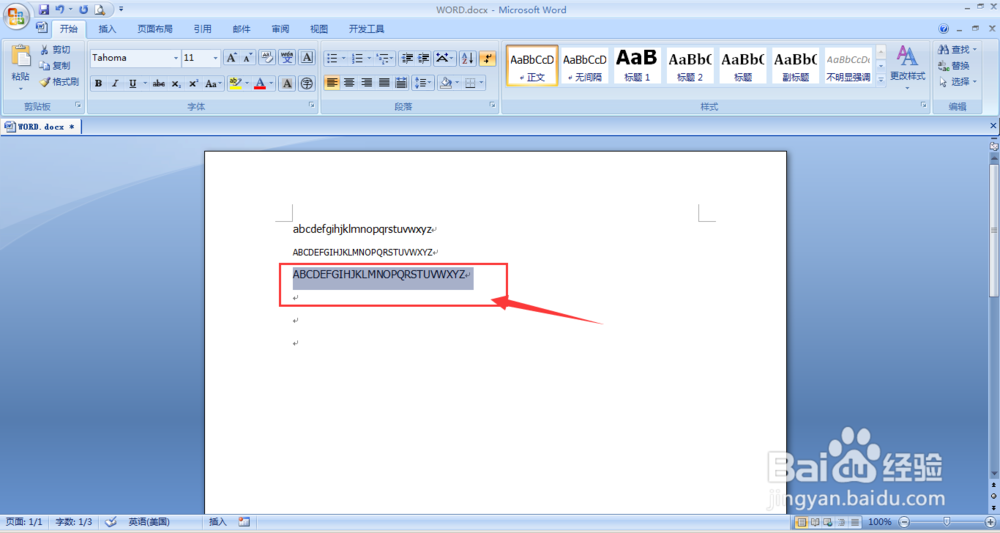The width and height of the screenshot is (1000, 533).
Task: Copy the selection (复制)
Action: [x=55, y=66]
